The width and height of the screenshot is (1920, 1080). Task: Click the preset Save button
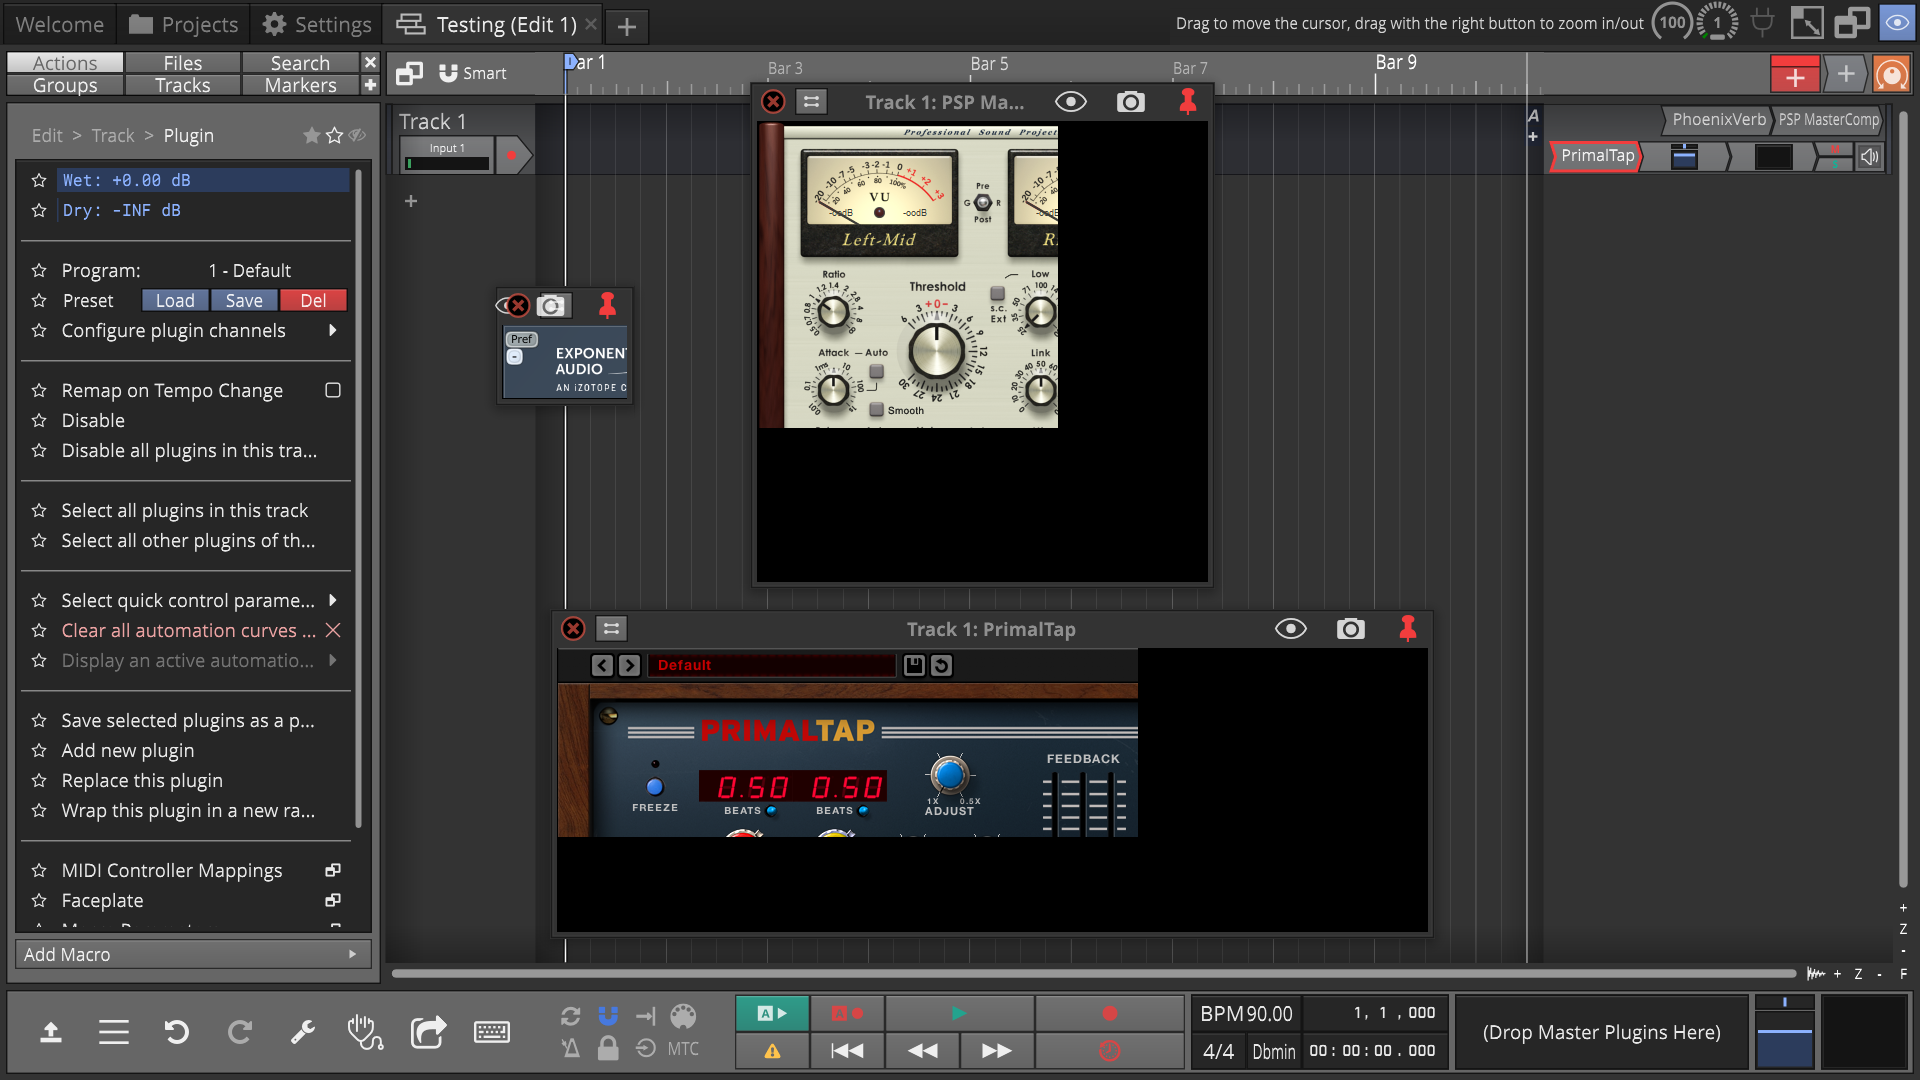pos(244,301)
